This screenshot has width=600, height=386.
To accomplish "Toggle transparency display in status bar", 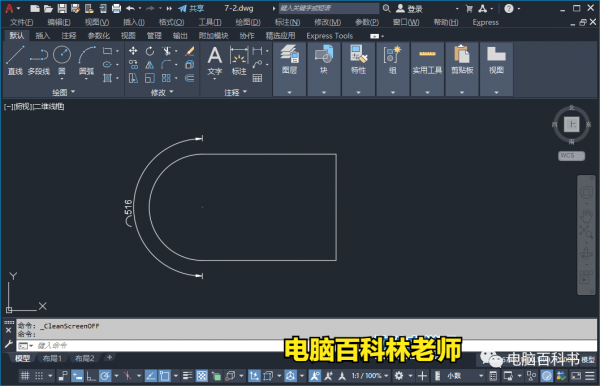I will tap(202, 376).
